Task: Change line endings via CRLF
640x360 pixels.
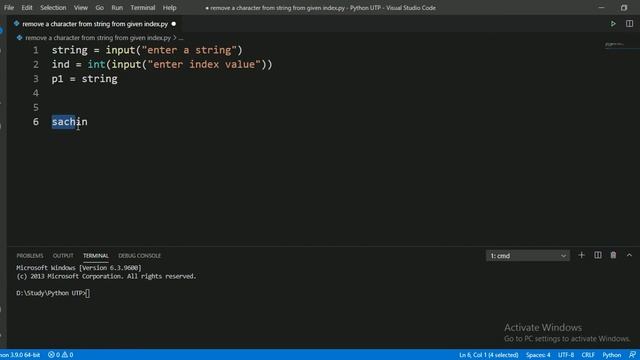Action: (588, 355)
